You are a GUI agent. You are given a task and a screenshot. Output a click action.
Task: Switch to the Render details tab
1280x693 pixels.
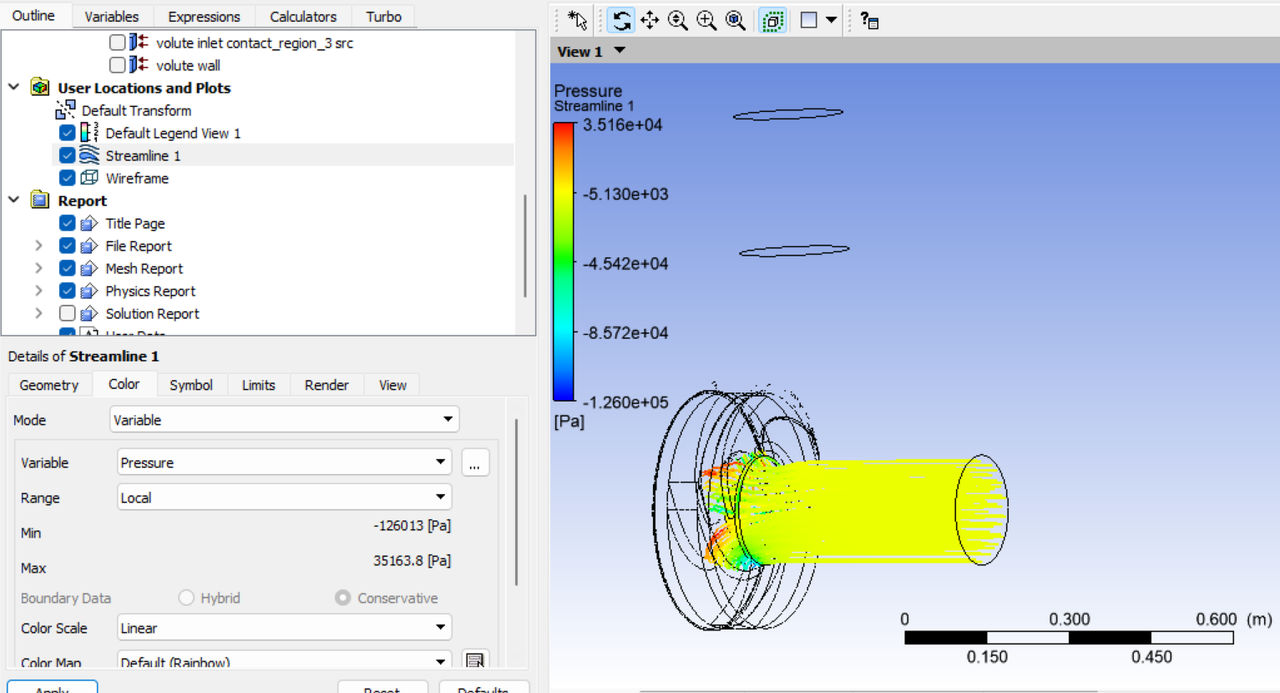pos(327,385)
